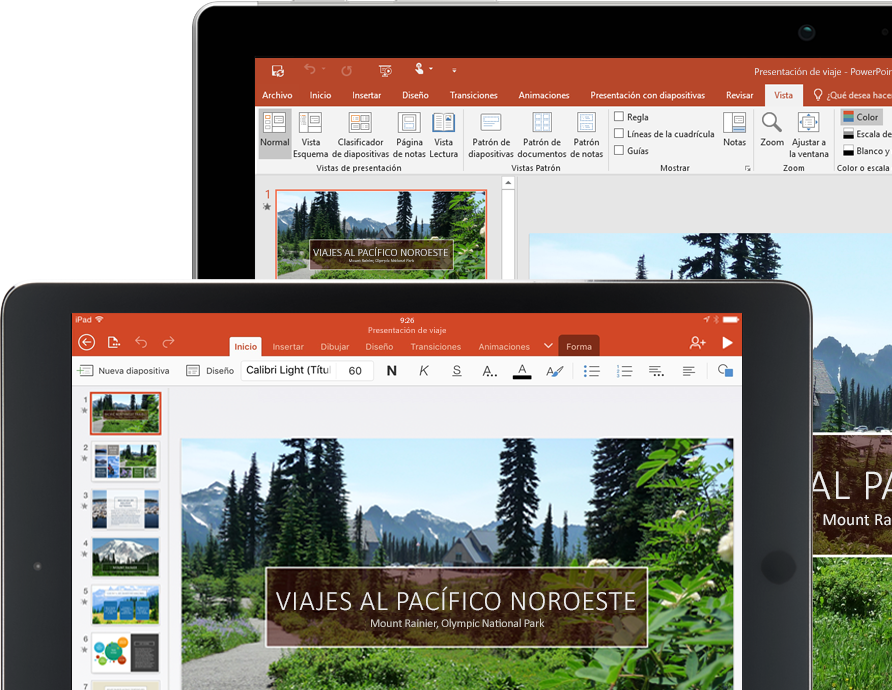
Task: Check Líneas de la cuadrícula
Action: 619,133
